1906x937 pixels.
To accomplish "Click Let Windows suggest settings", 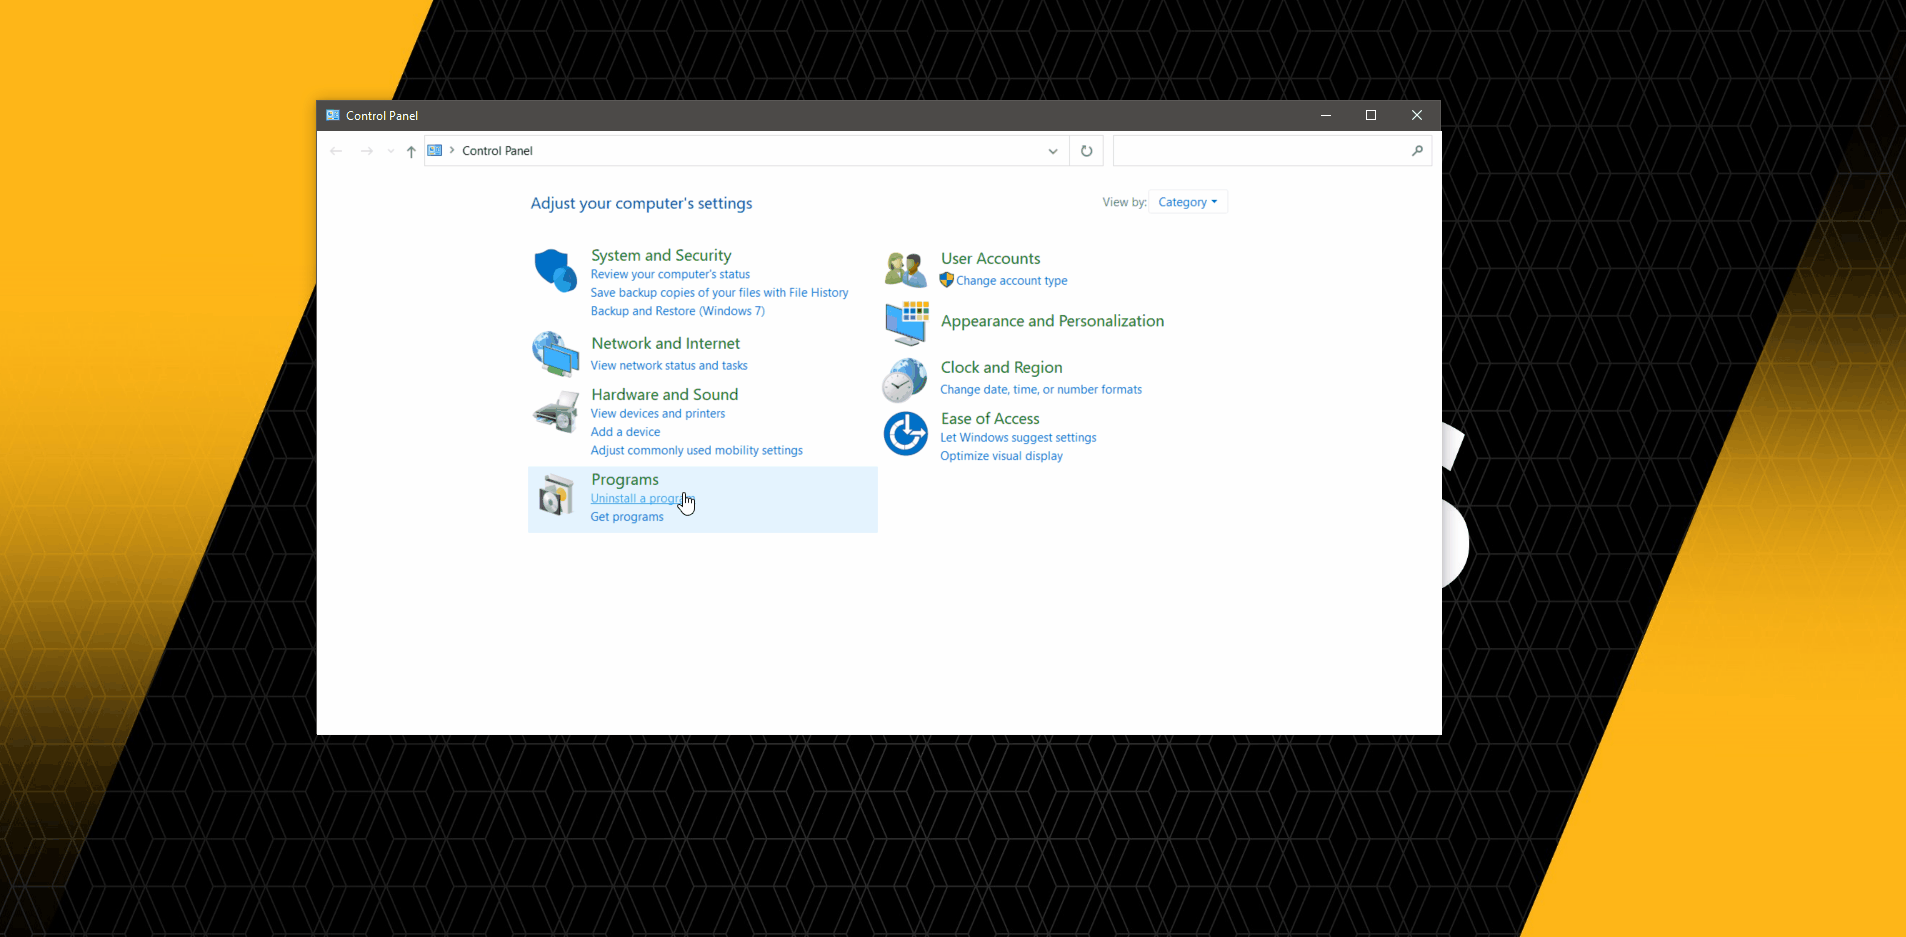I will [x=1018, y=438].
